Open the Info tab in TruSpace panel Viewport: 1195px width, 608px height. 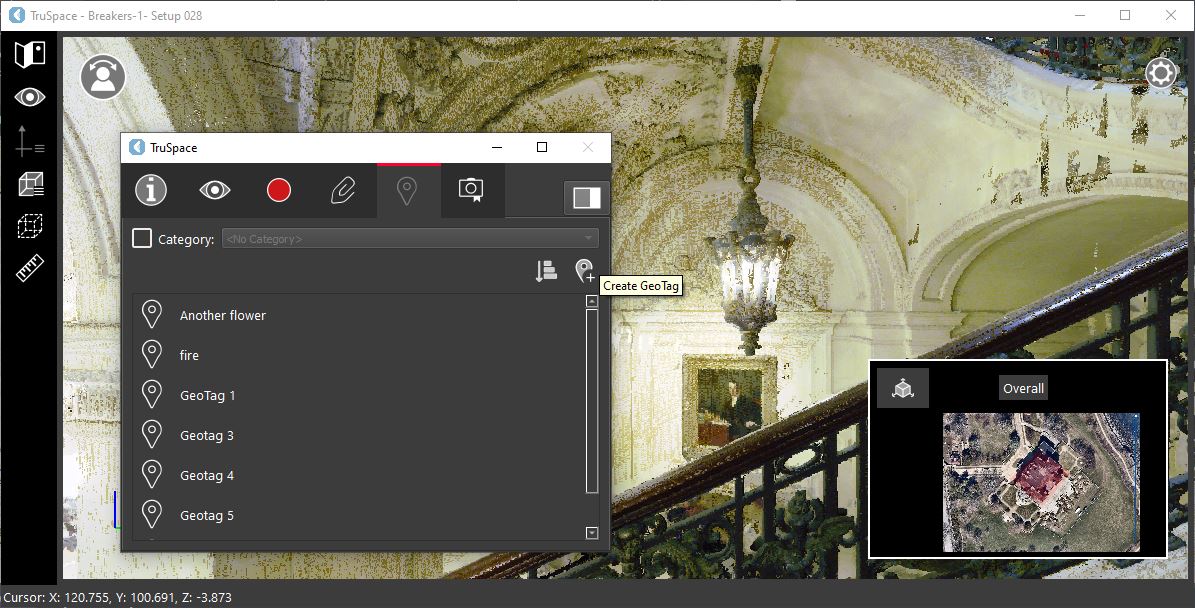point(151,190)
